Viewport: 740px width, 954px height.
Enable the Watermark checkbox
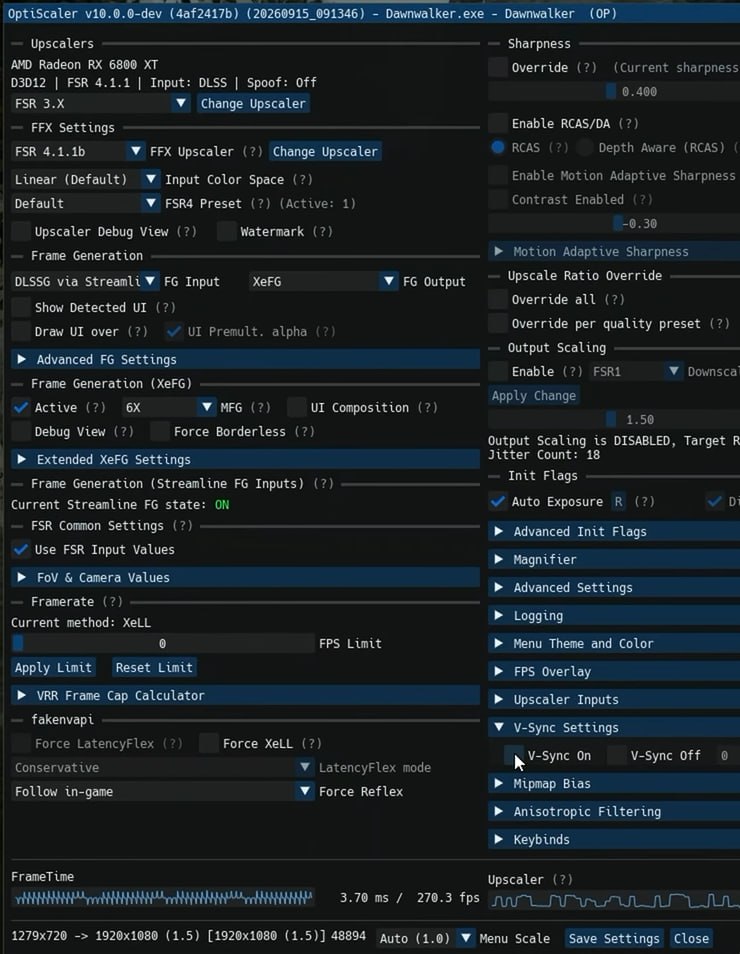coord(227,231)
